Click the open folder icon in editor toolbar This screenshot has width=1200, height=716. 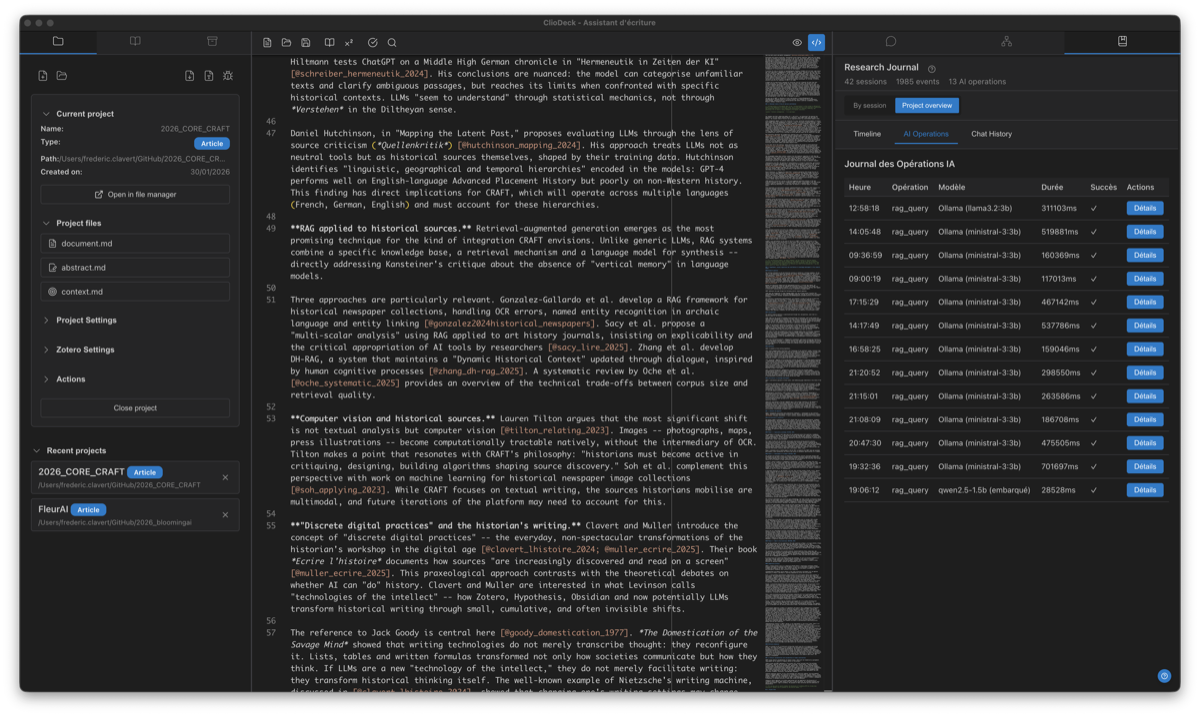pos(286,43)
